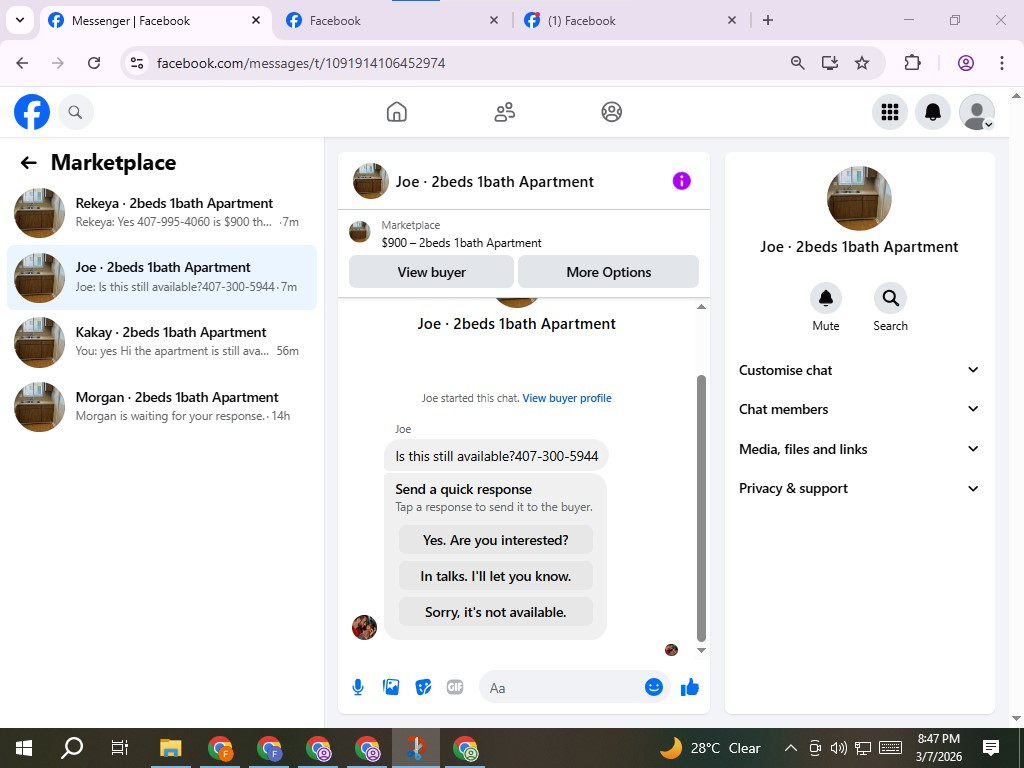Show hidden system tray icons

(790, 748)
